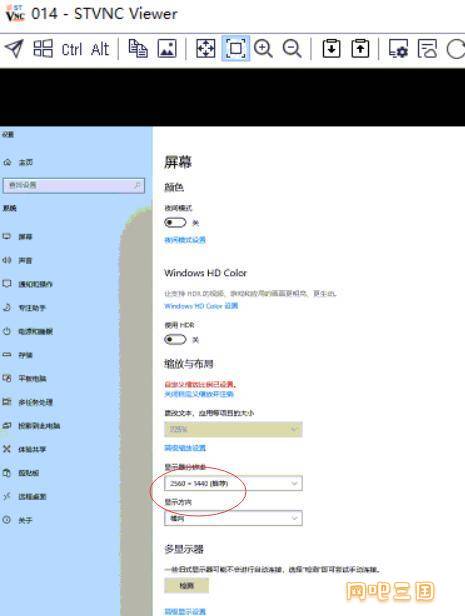
Task: Click the blue link under red custom scaling warning
Action: coord(199,394)
